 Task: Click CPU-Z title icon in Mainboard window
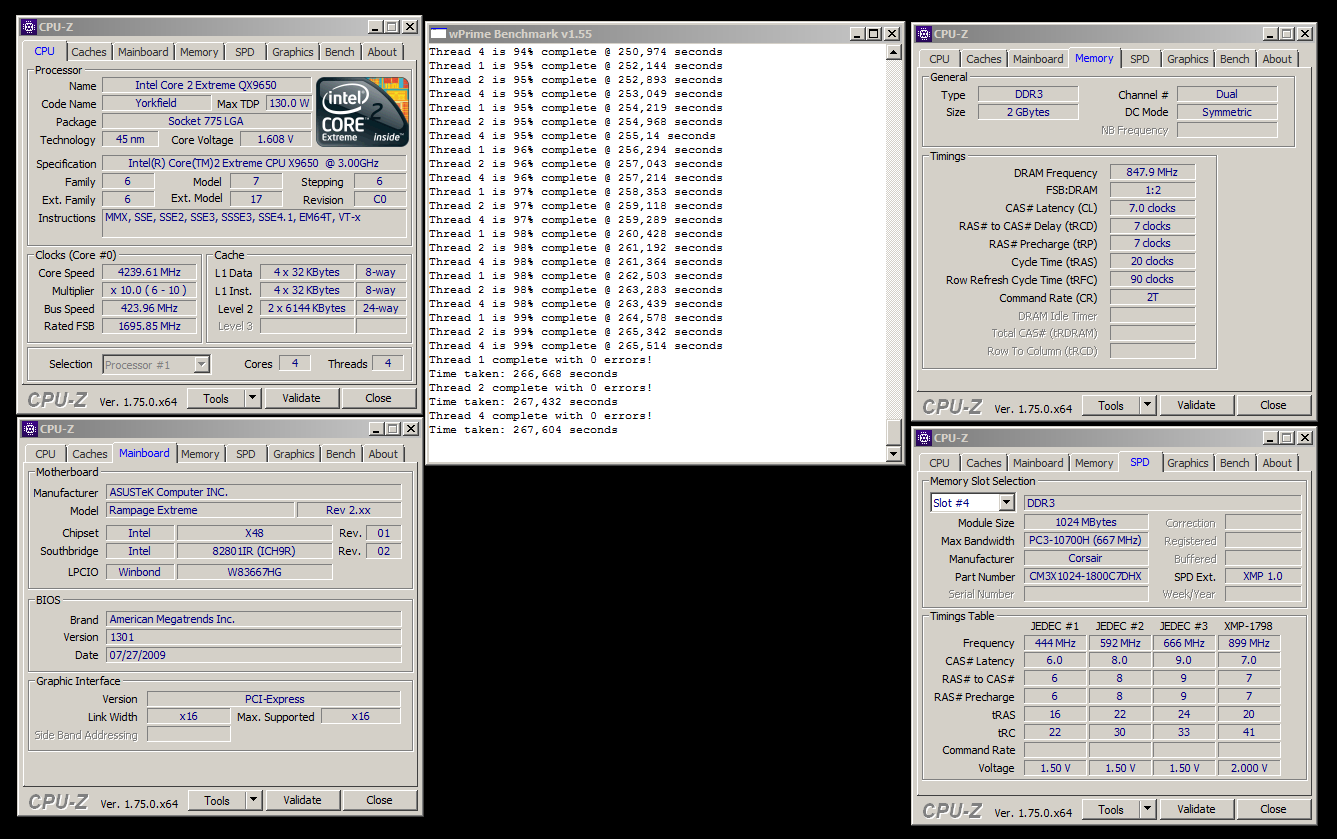click(29, 429)
